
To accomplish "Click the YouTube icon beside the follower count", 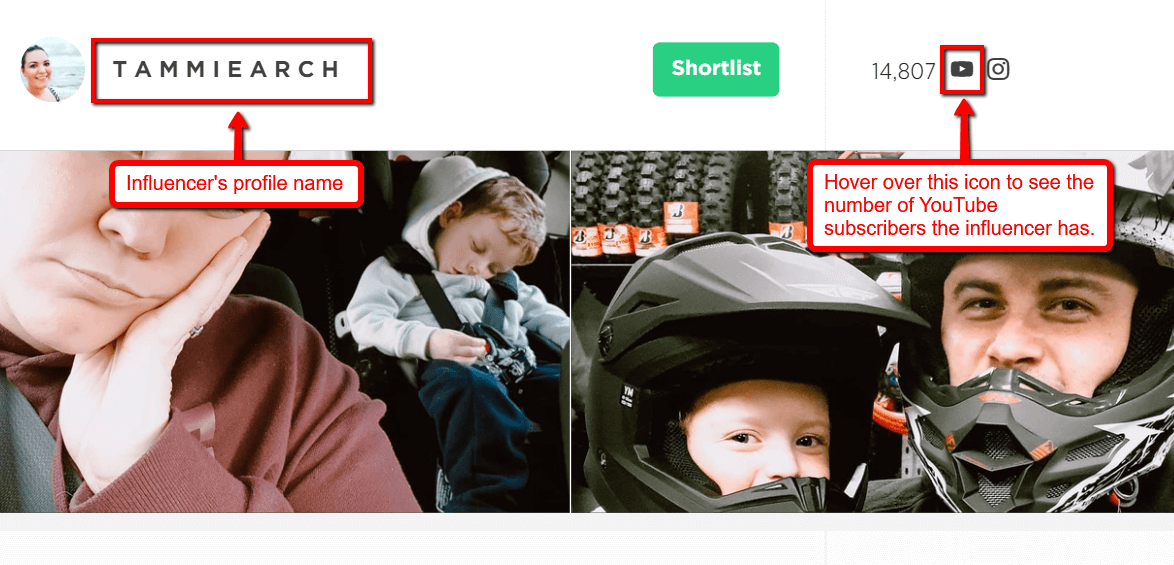I will [x=962, y=69].
